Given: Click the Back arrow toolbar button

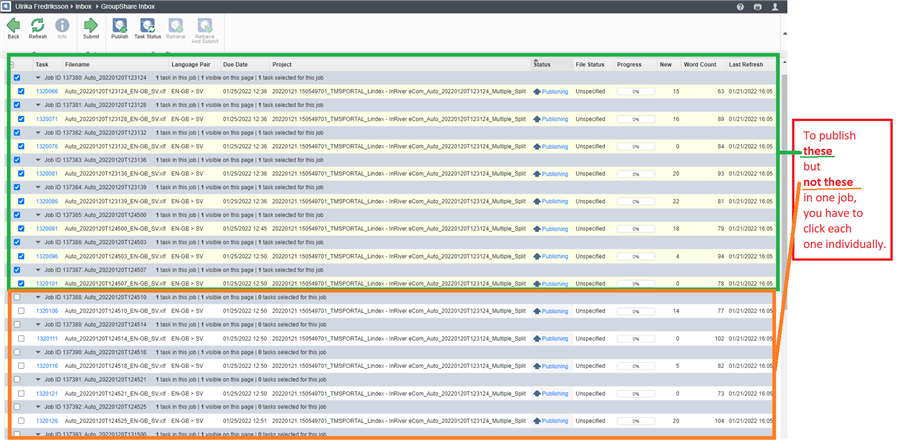Looking at the screenshot, I should (13, 25).
